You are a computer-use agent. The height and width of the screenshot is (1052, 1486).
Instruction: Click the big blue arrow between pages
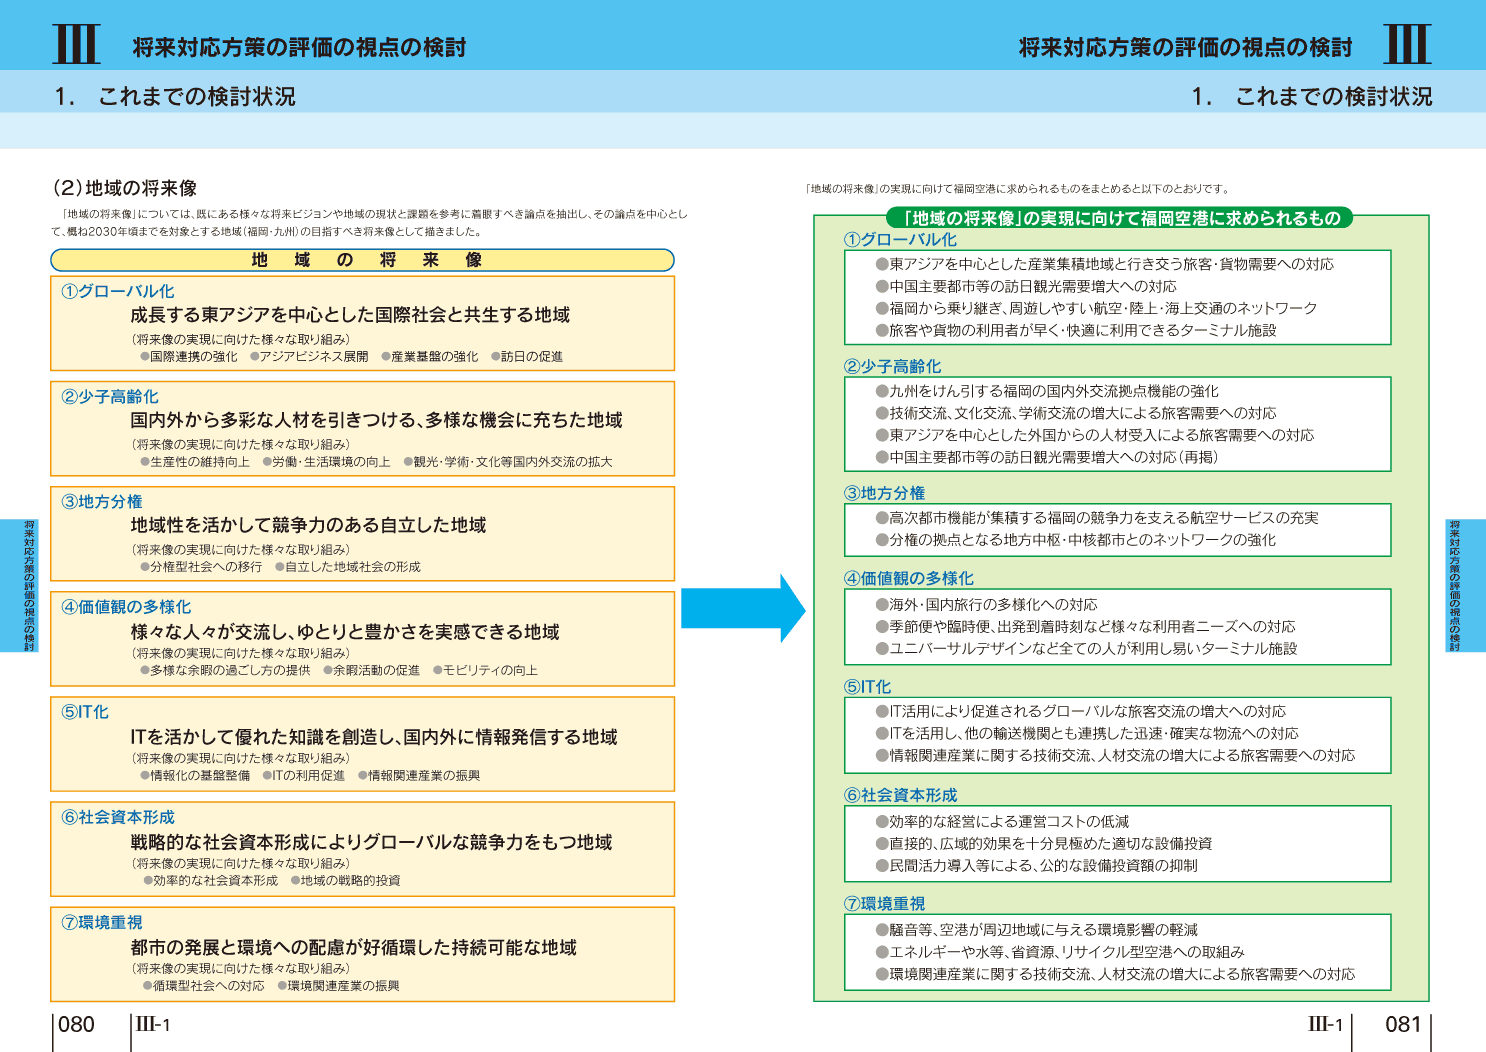click(x=743, y=608)
